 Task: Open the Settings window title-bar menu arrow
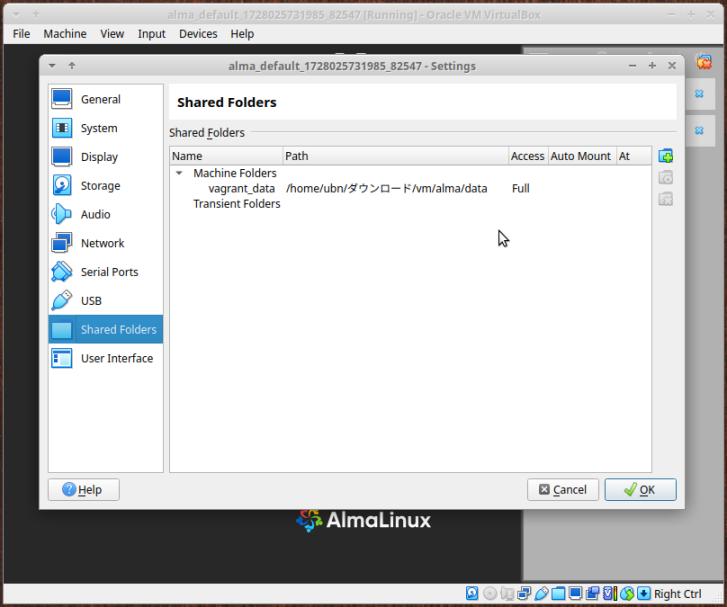(52, 65)
